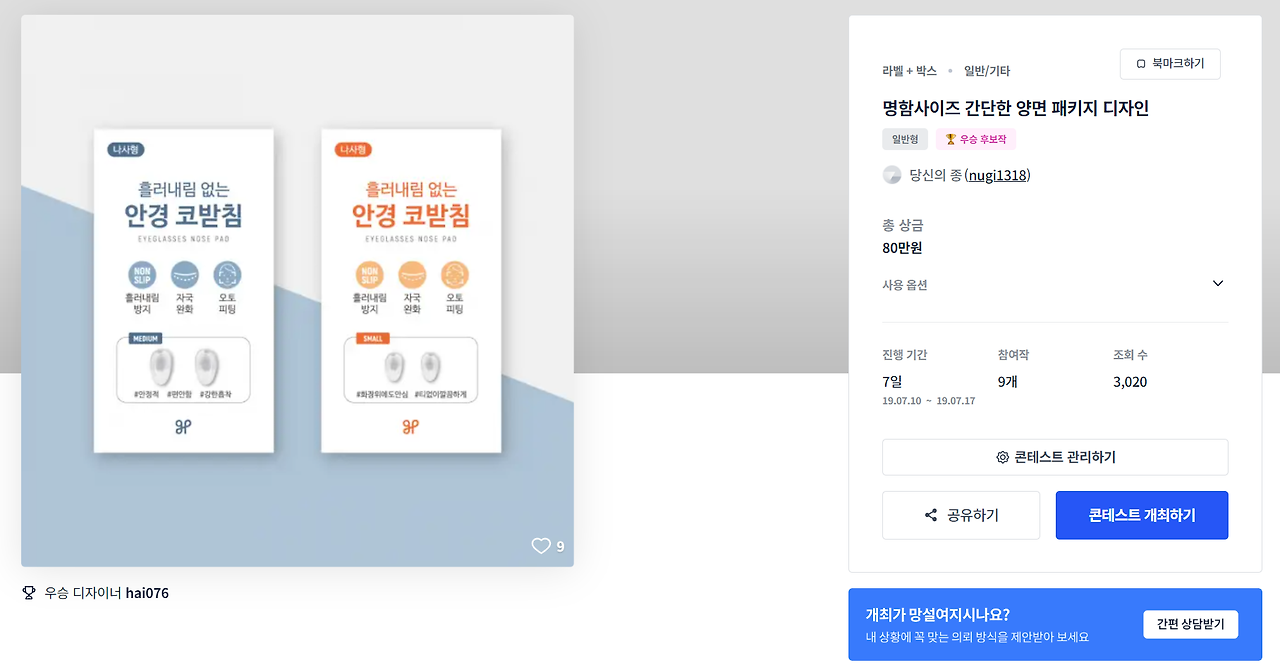Open the nugi1318 profile link
1280x665 pixels.
click(x=997, y=175)
